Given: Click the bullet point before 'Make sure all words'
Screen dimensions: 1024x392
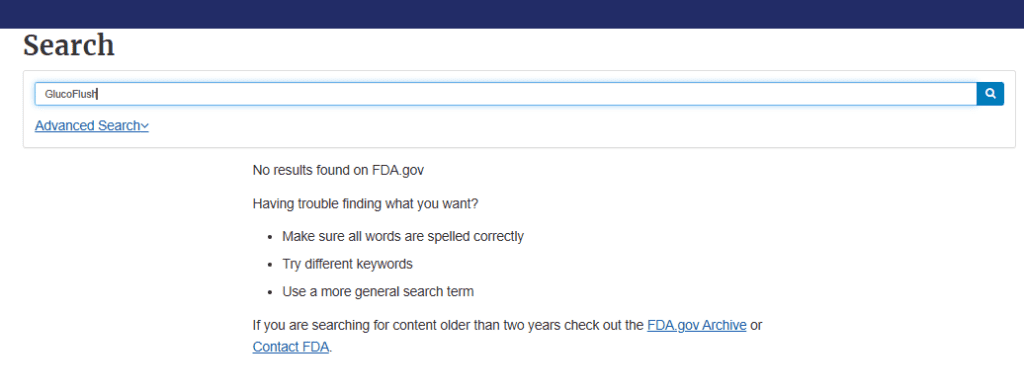Looking at the screenshot, I should point(269,237).
